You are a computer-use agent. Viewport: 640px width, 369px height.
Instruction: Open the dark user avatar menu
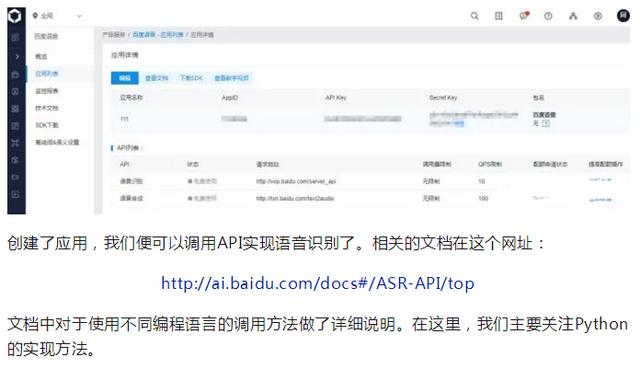coord(623,16)
